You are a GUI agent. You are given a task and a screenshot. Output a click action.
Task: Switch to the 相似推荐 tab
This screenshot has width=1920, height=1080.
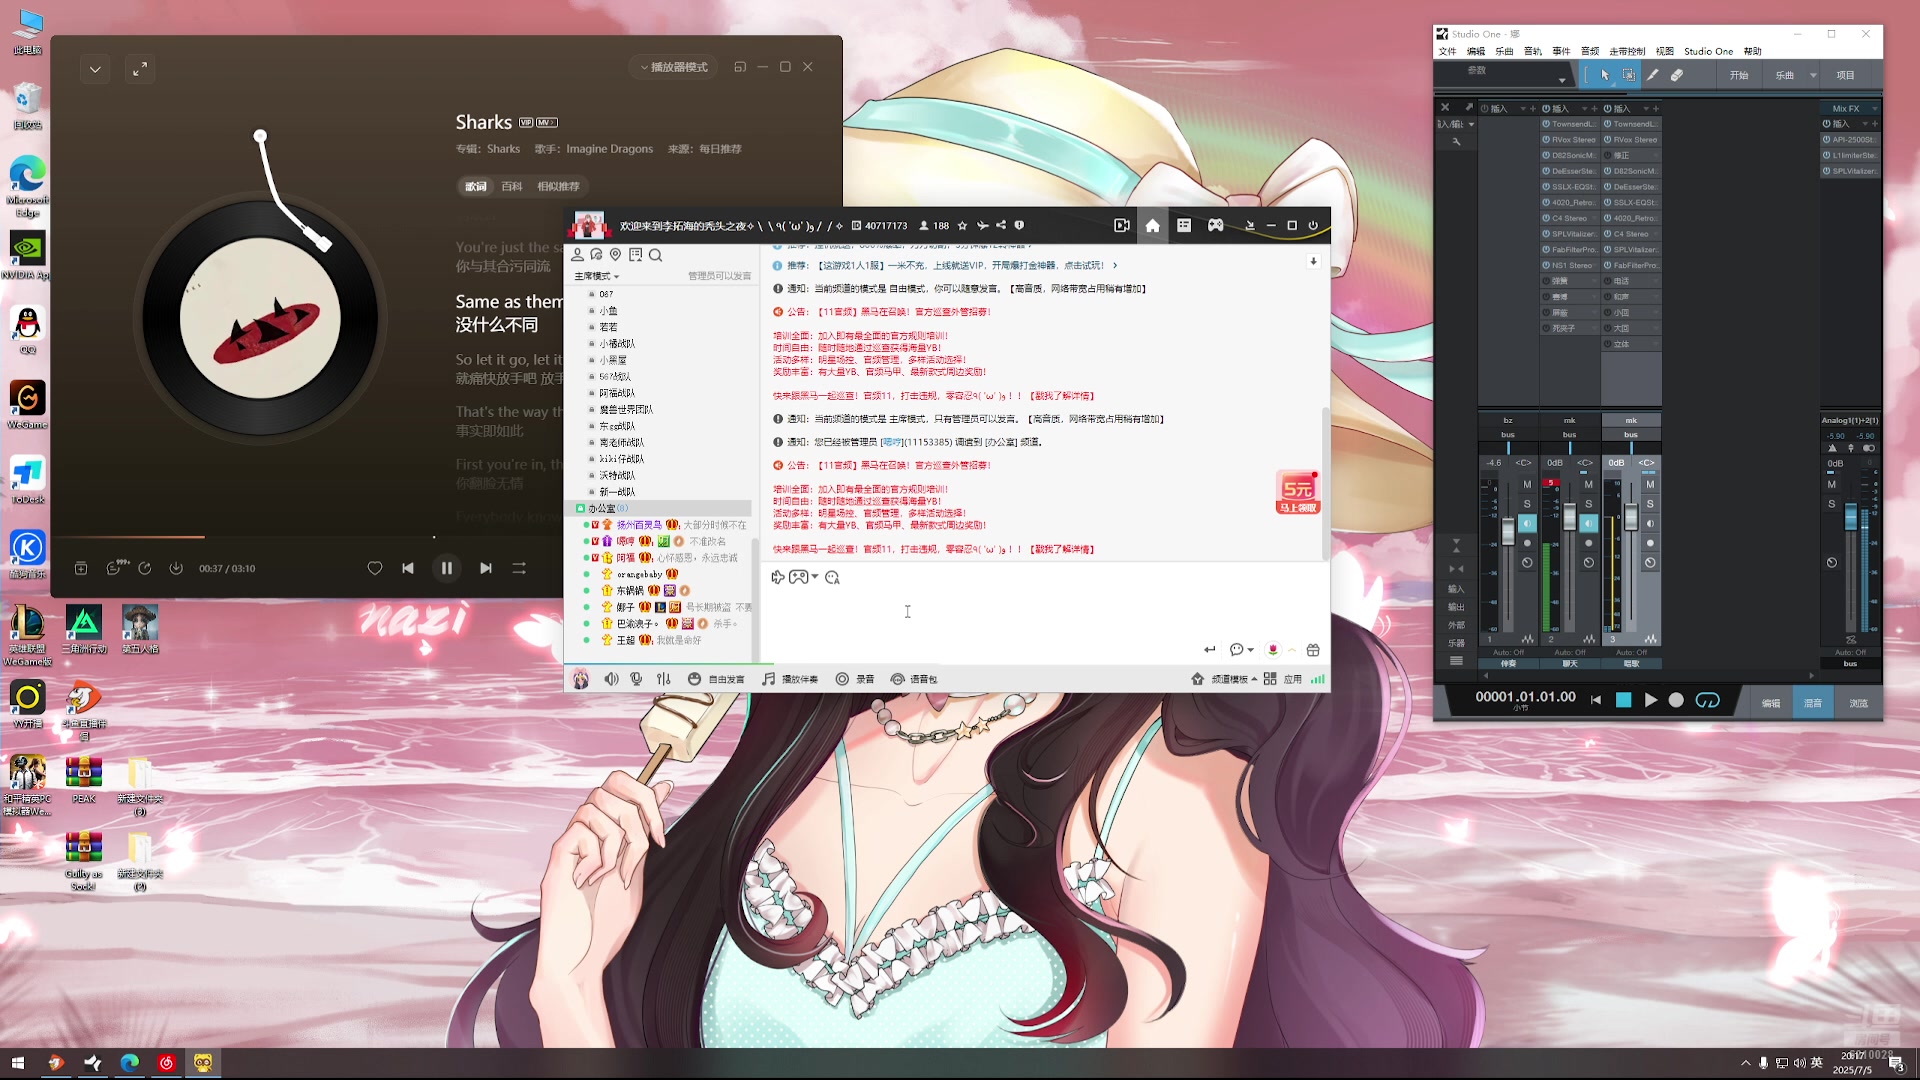pyautogui.click(x=558, y=186)
